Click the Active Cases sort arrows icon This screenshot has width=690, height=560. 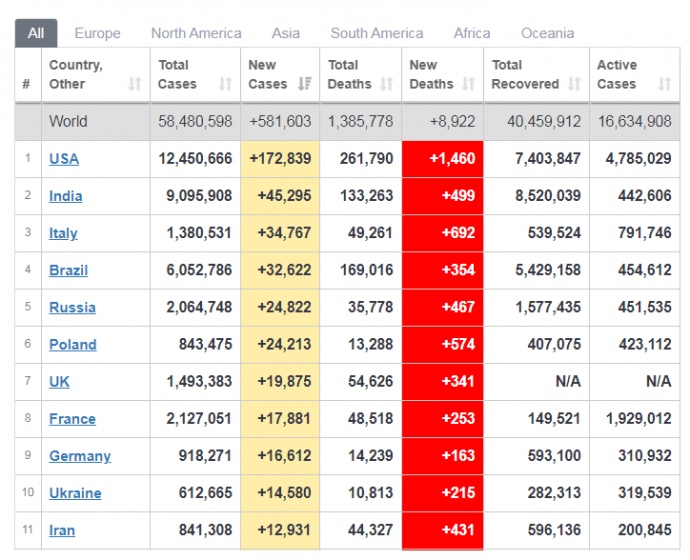665,85
